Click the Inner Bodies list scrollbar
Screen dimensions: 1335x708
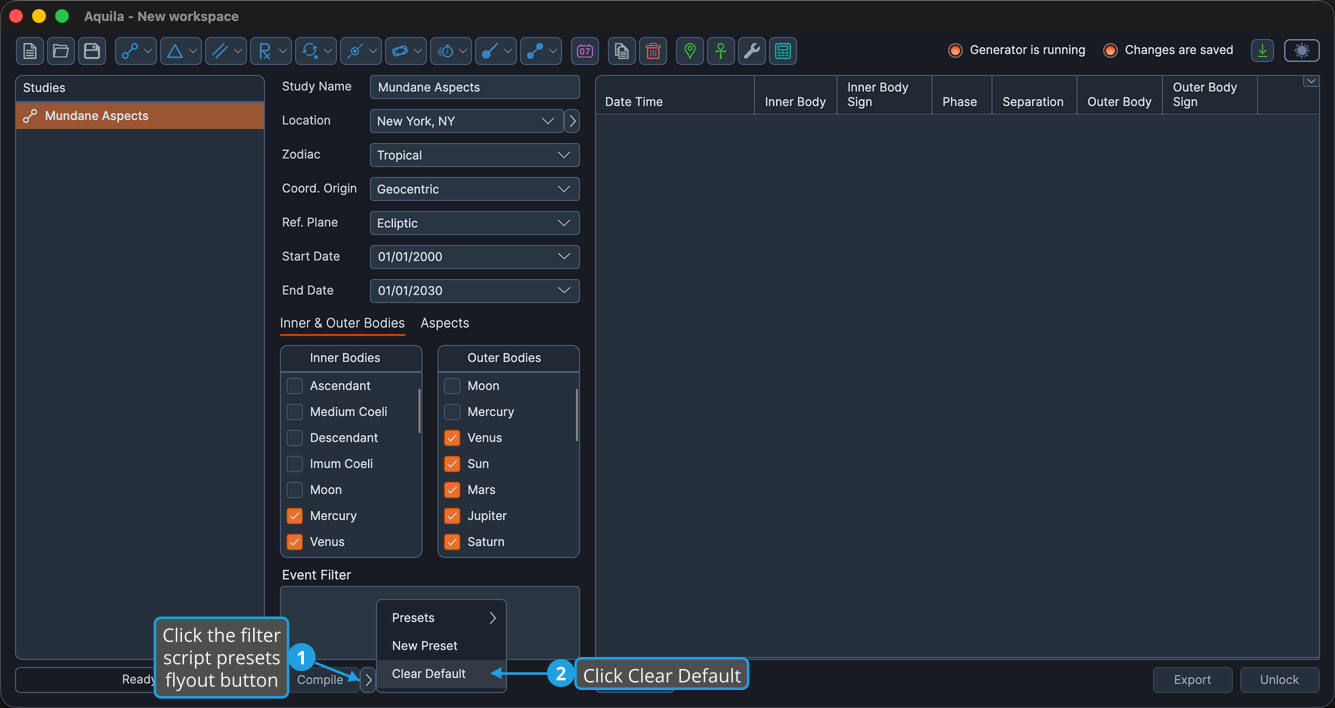tap(419, 411)
